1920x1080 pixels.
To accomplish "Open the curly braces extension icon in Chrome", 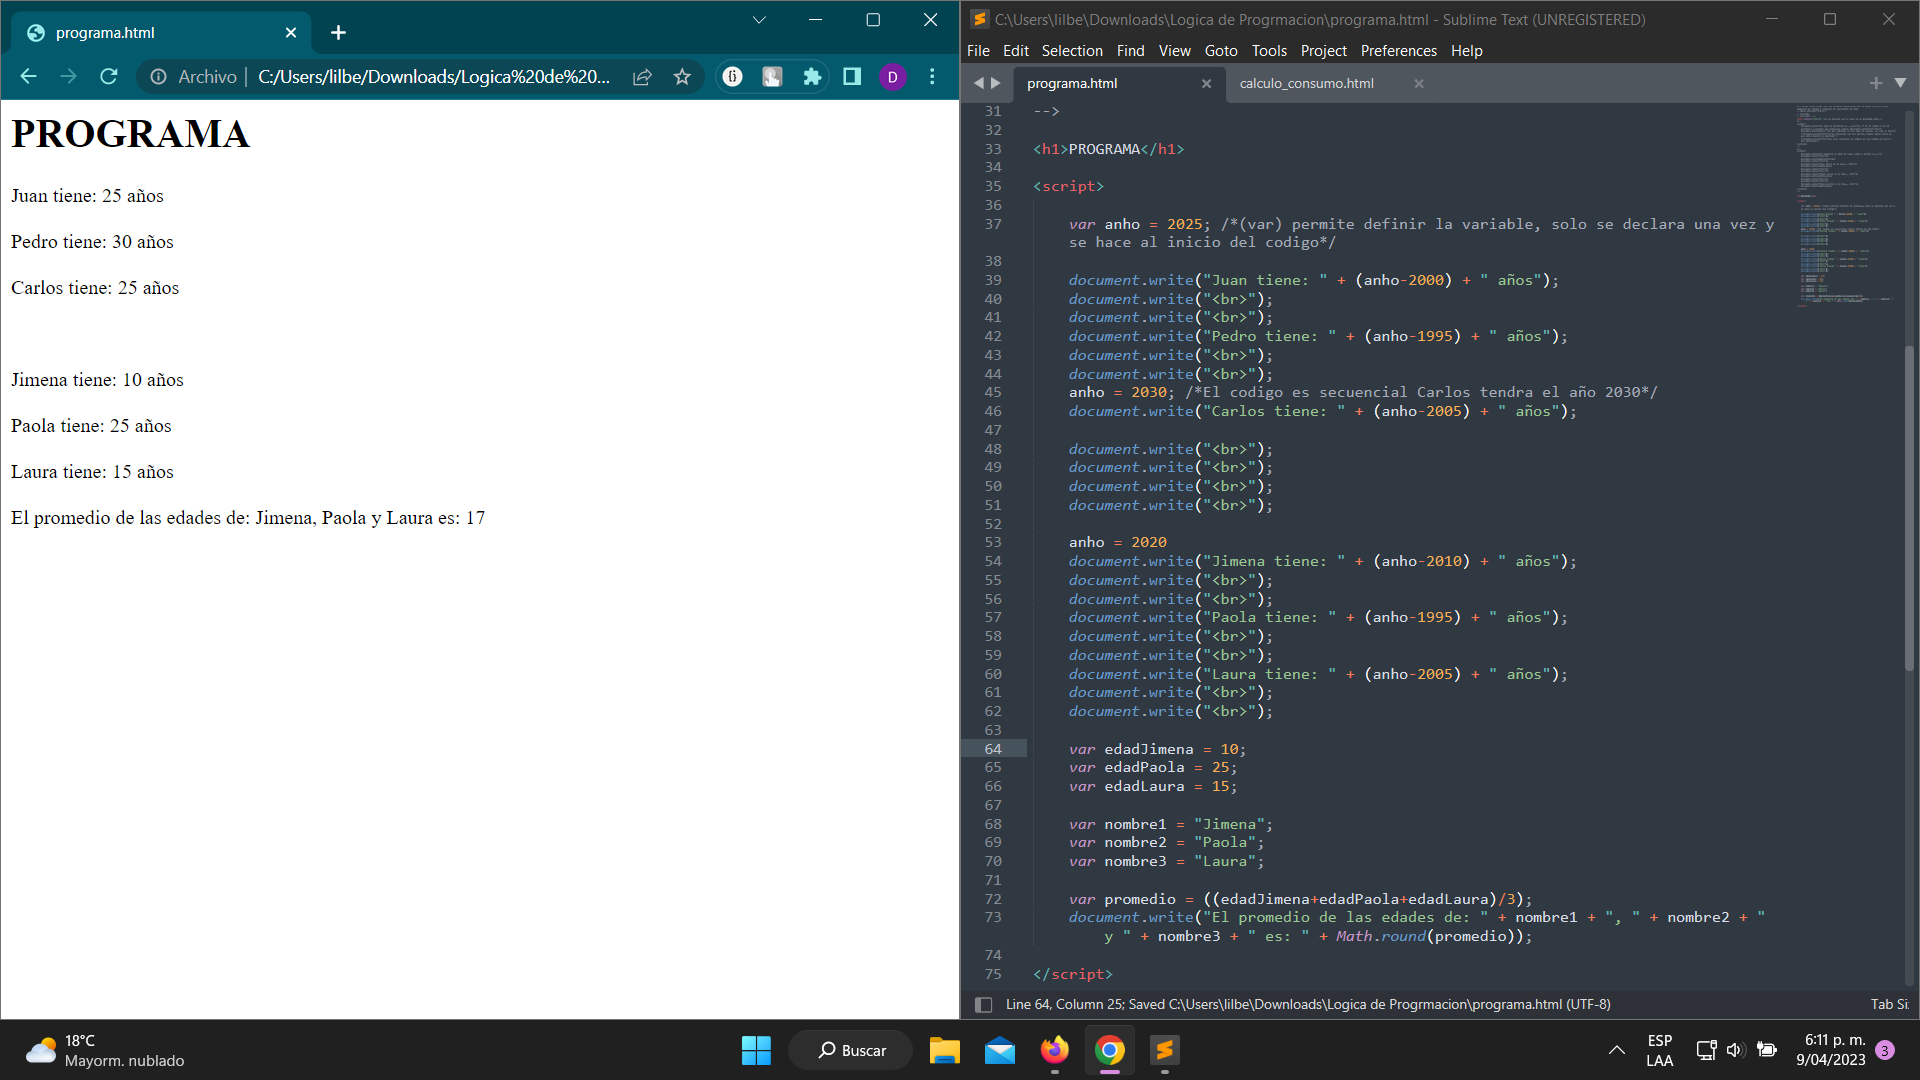I will tap(733, 77).
